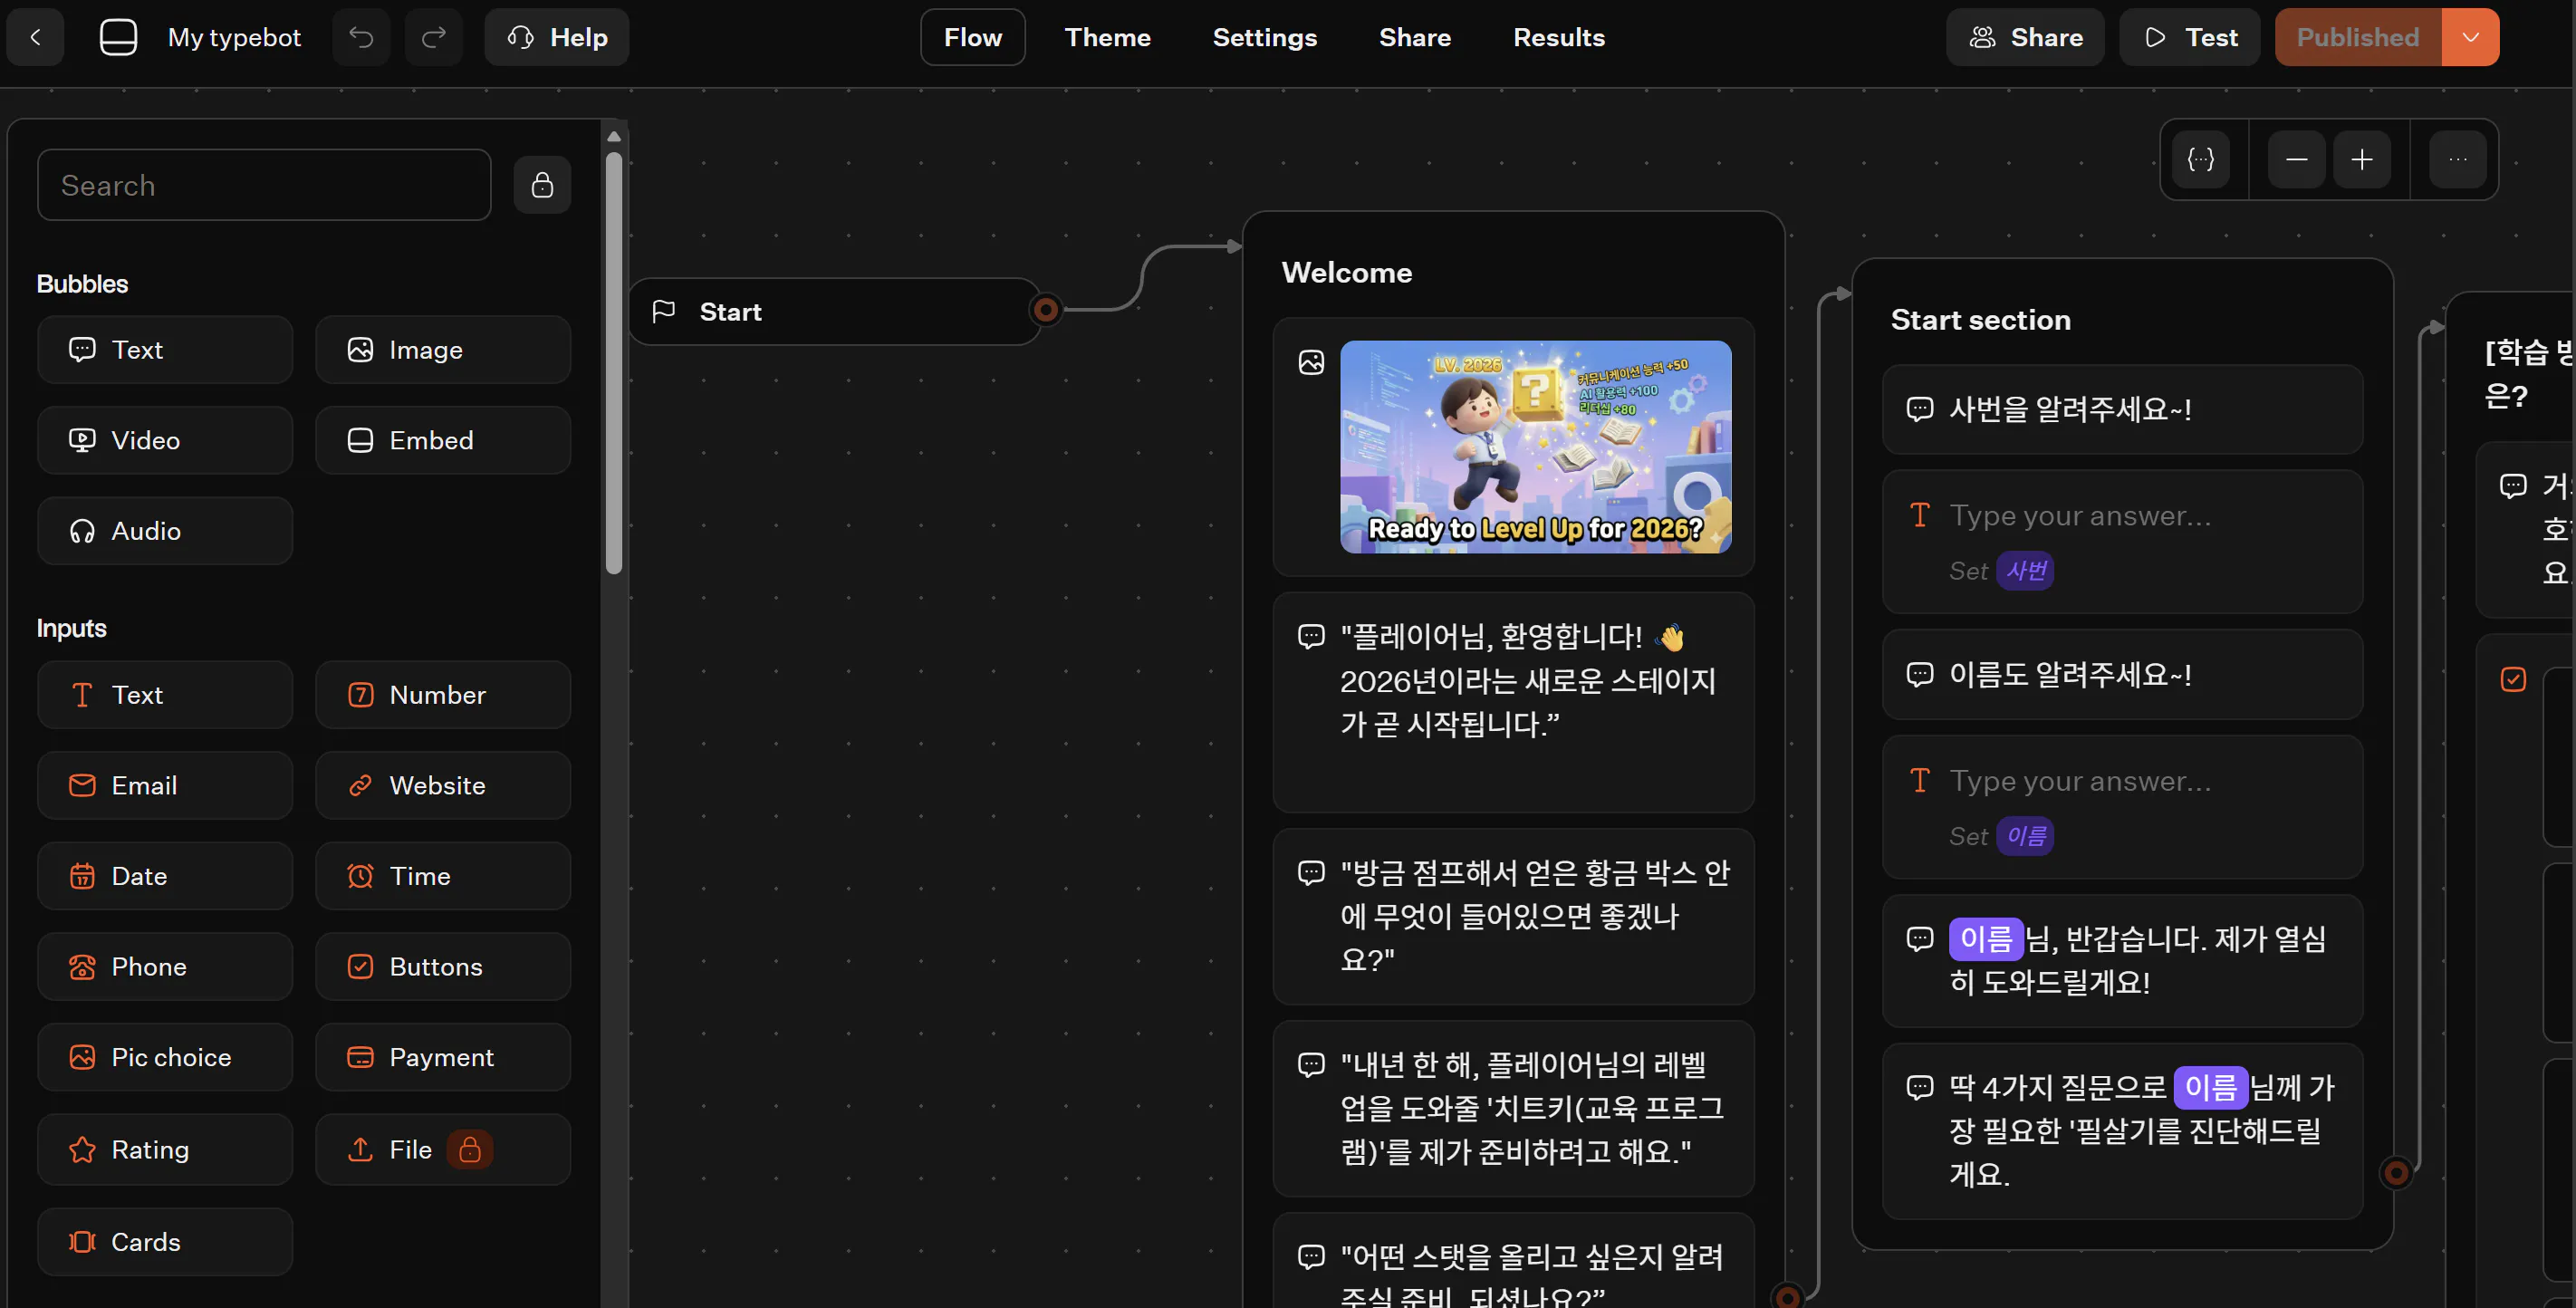Click the '내년 한 해, 플레이어님의' text bubble
Screen dimensions: 2576x1308
pyautogui.click(x=1514, y=1108)
